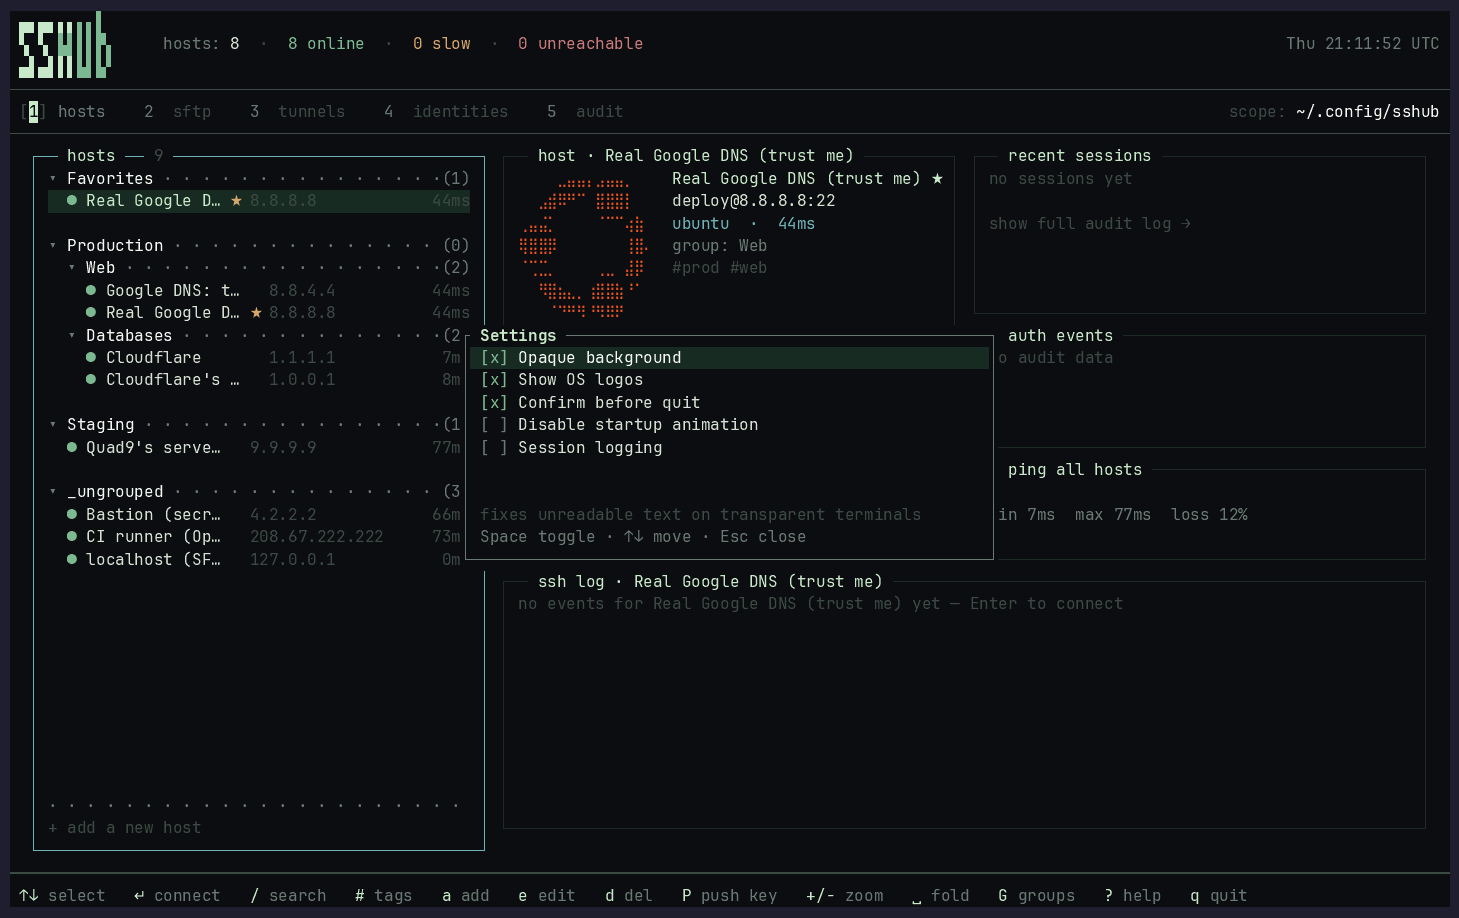
Task: Click the group: Web text
Action: point(719,245)
